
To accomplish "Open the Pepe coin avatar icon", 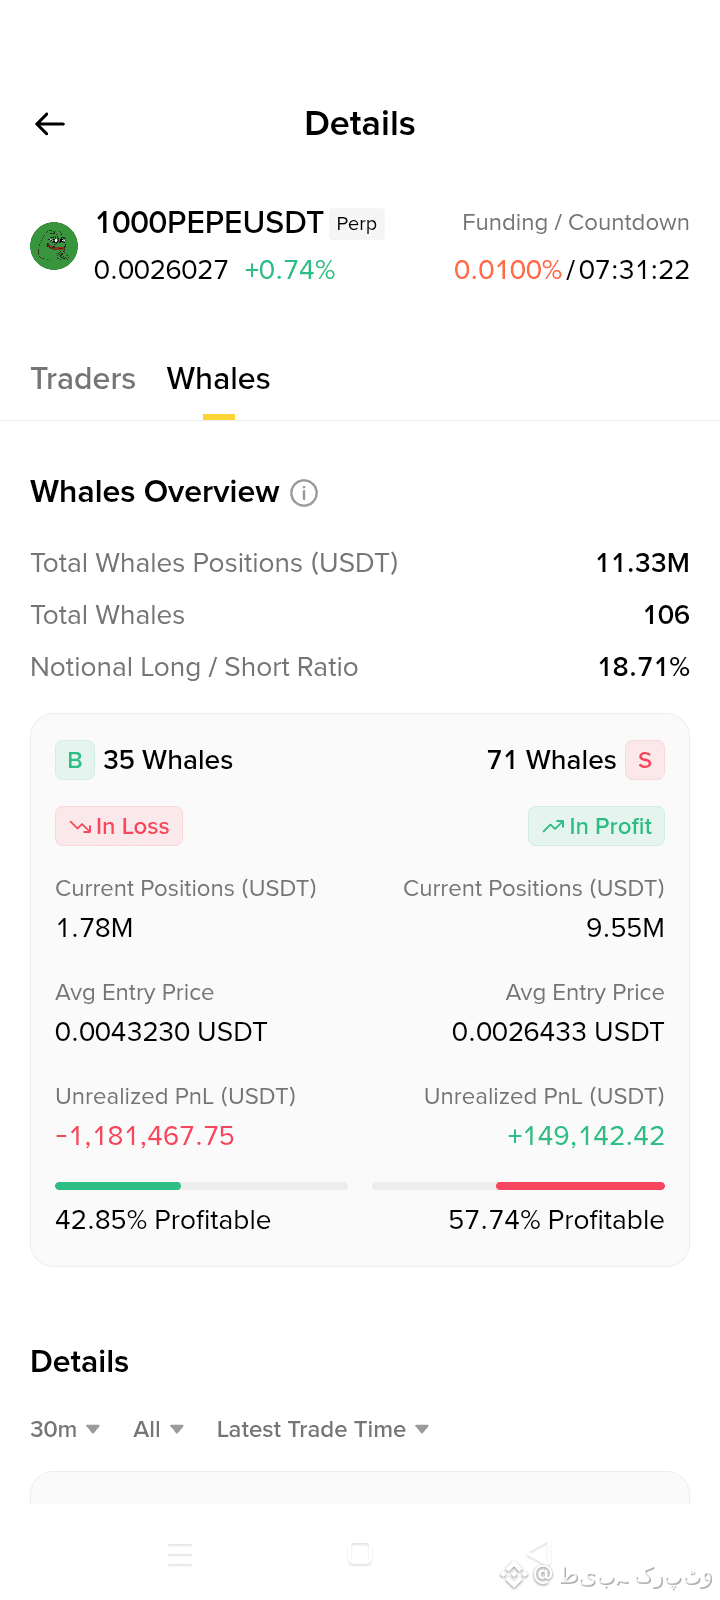I will coord(54,246).
